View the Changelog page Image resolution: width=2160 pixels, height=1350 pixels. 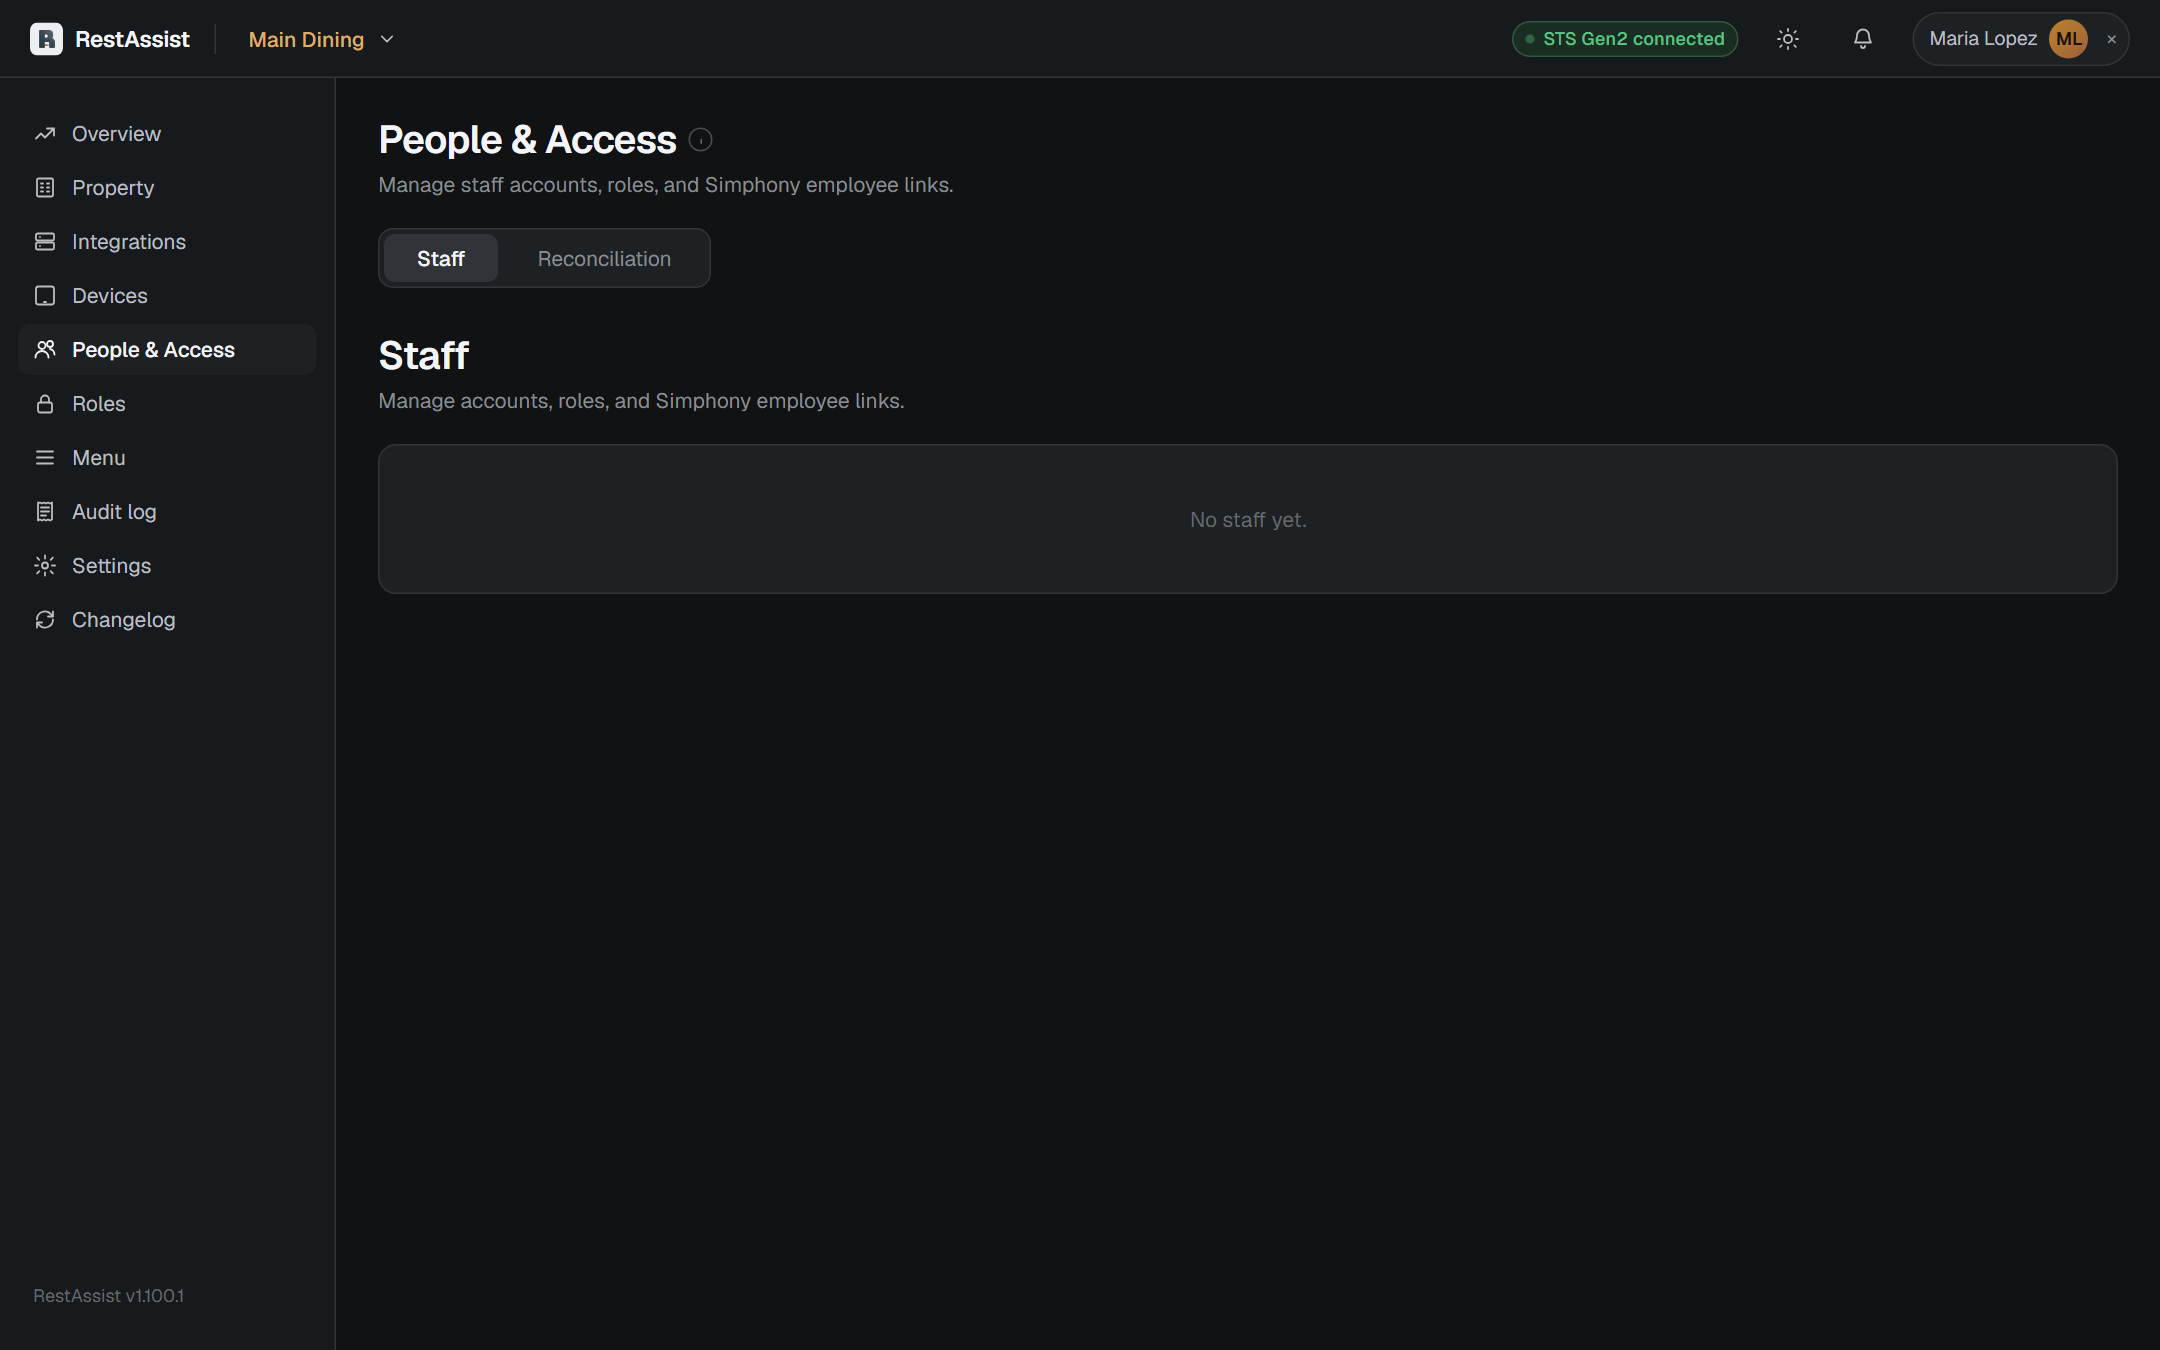(167, 620)
